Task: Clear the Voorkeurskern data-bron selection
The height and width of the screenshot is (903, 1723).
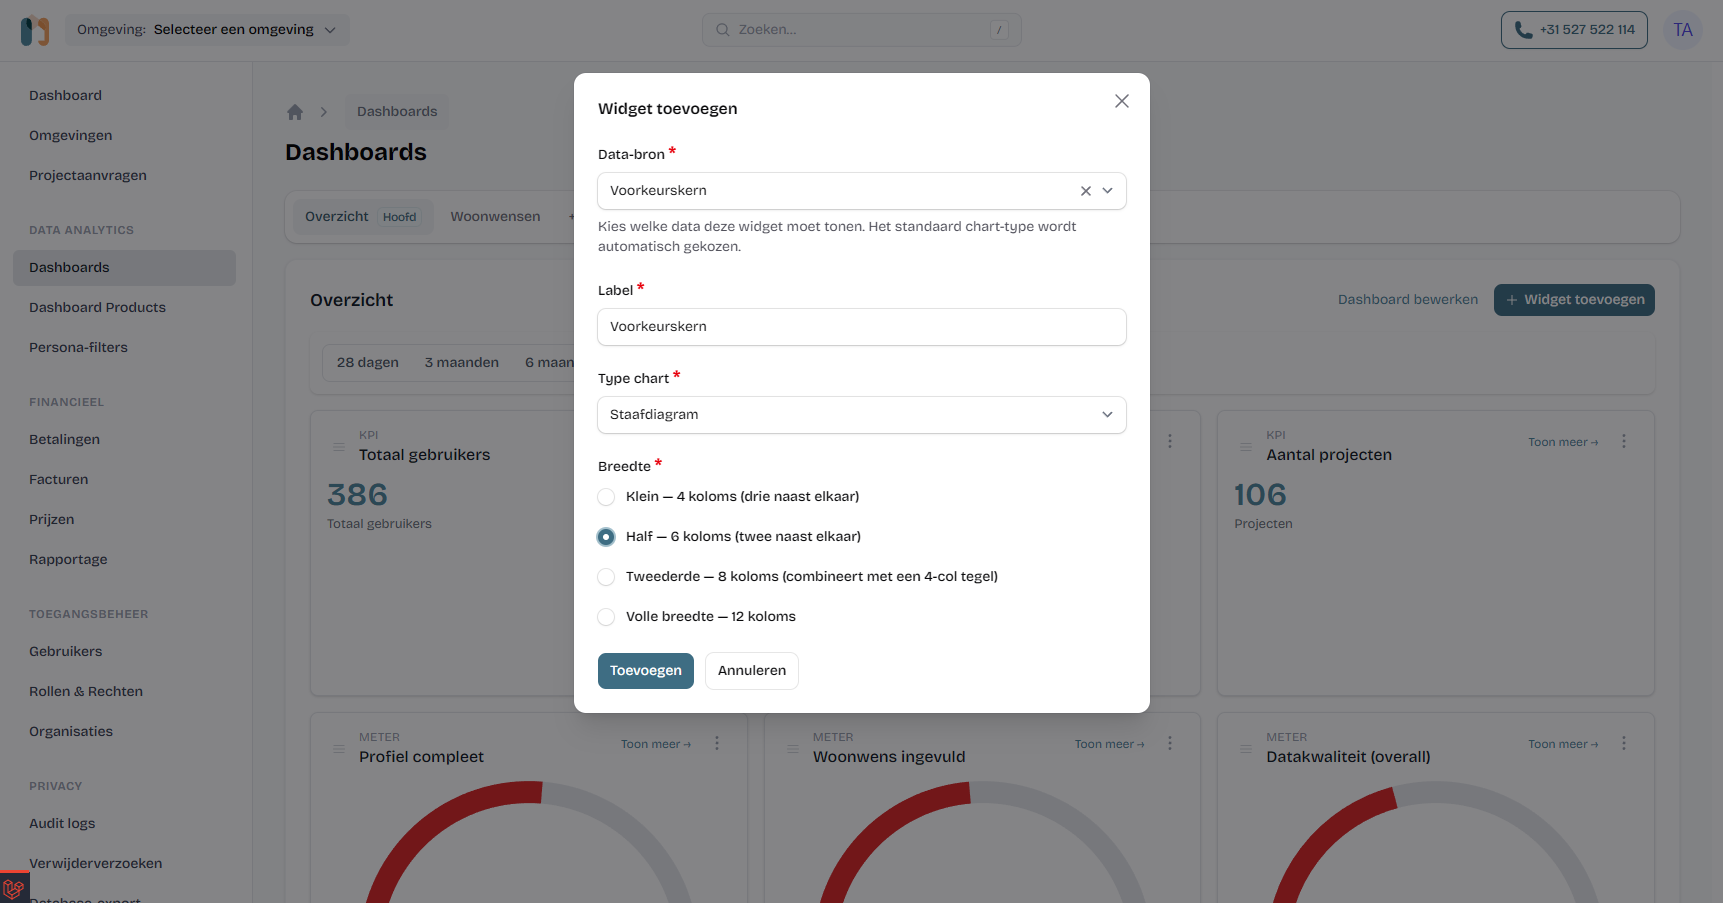Action: (1085, 191)
